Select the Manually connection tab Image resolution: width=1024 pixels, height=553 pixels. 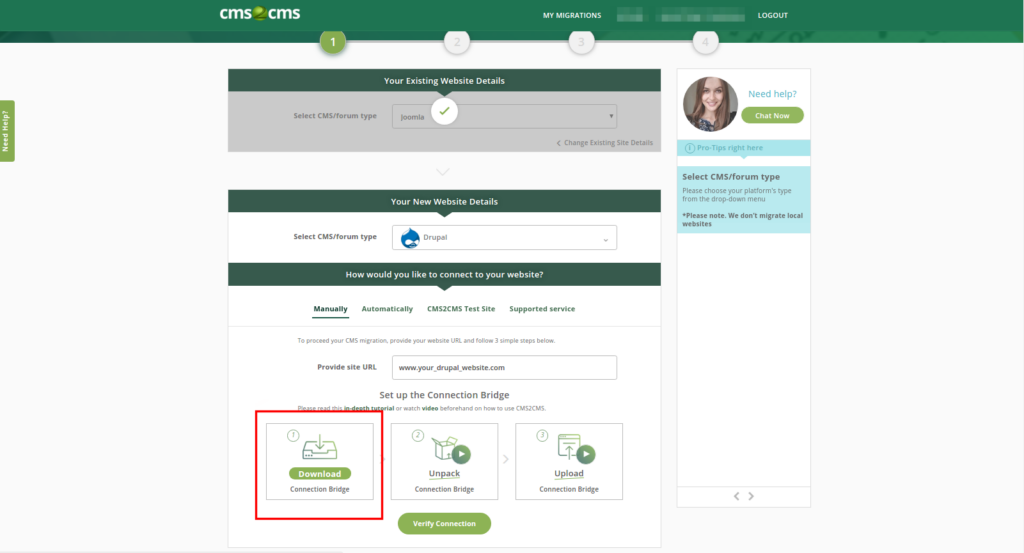click(330, 309)
